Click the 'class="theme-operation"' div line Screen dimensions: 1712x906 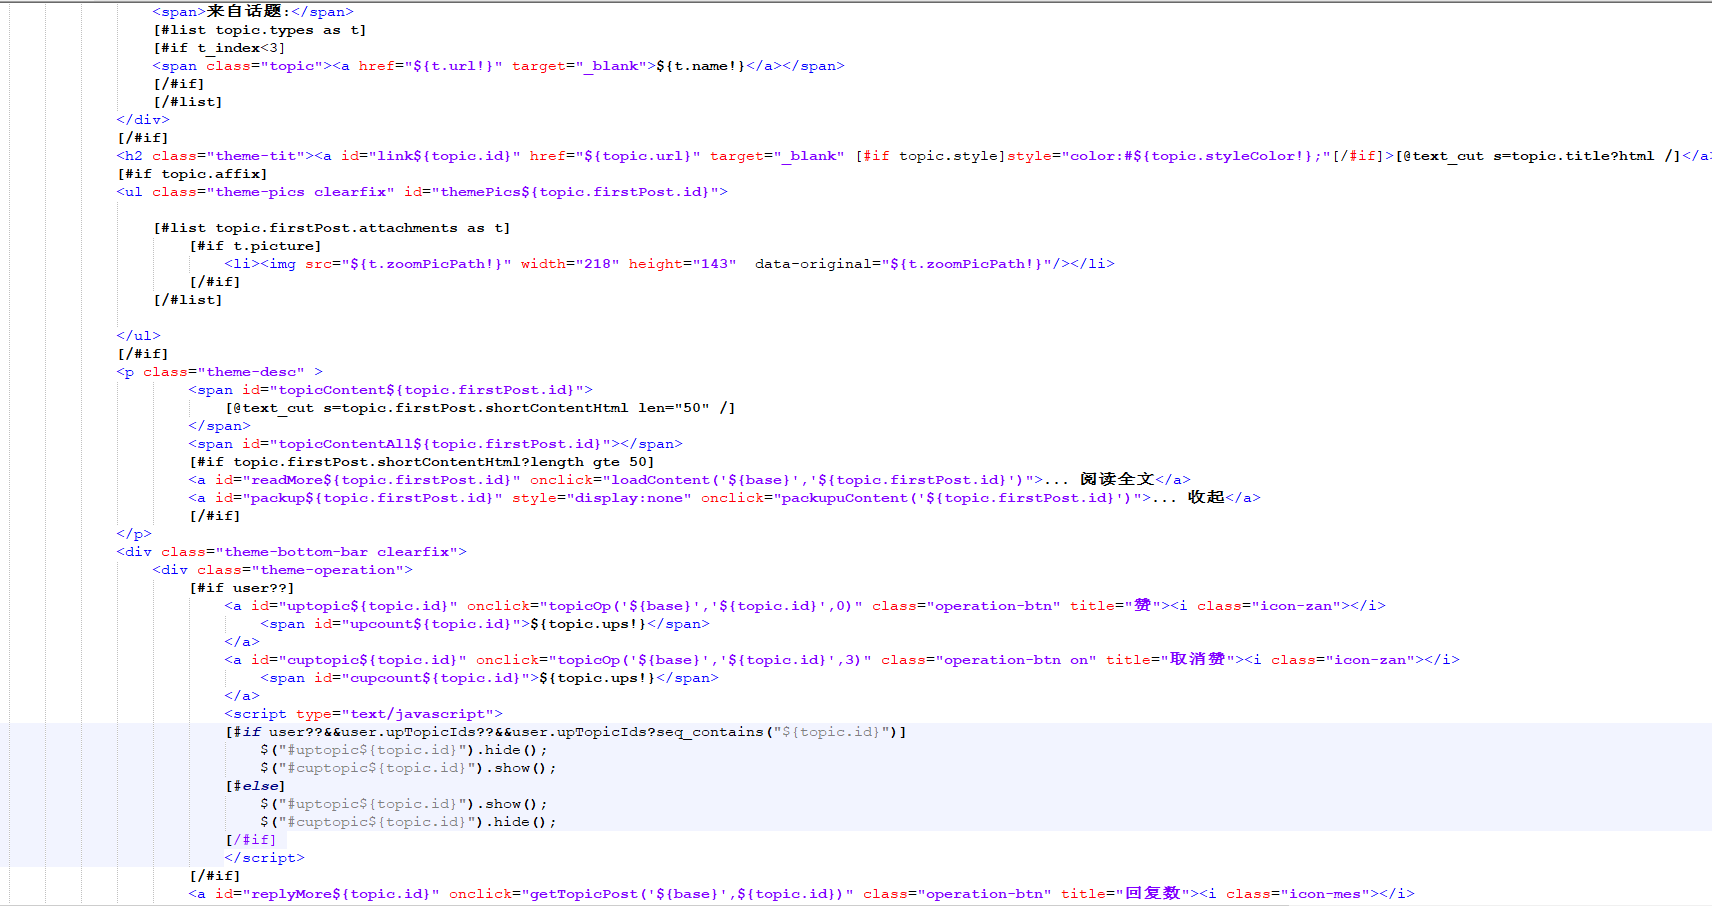(283, 570)
